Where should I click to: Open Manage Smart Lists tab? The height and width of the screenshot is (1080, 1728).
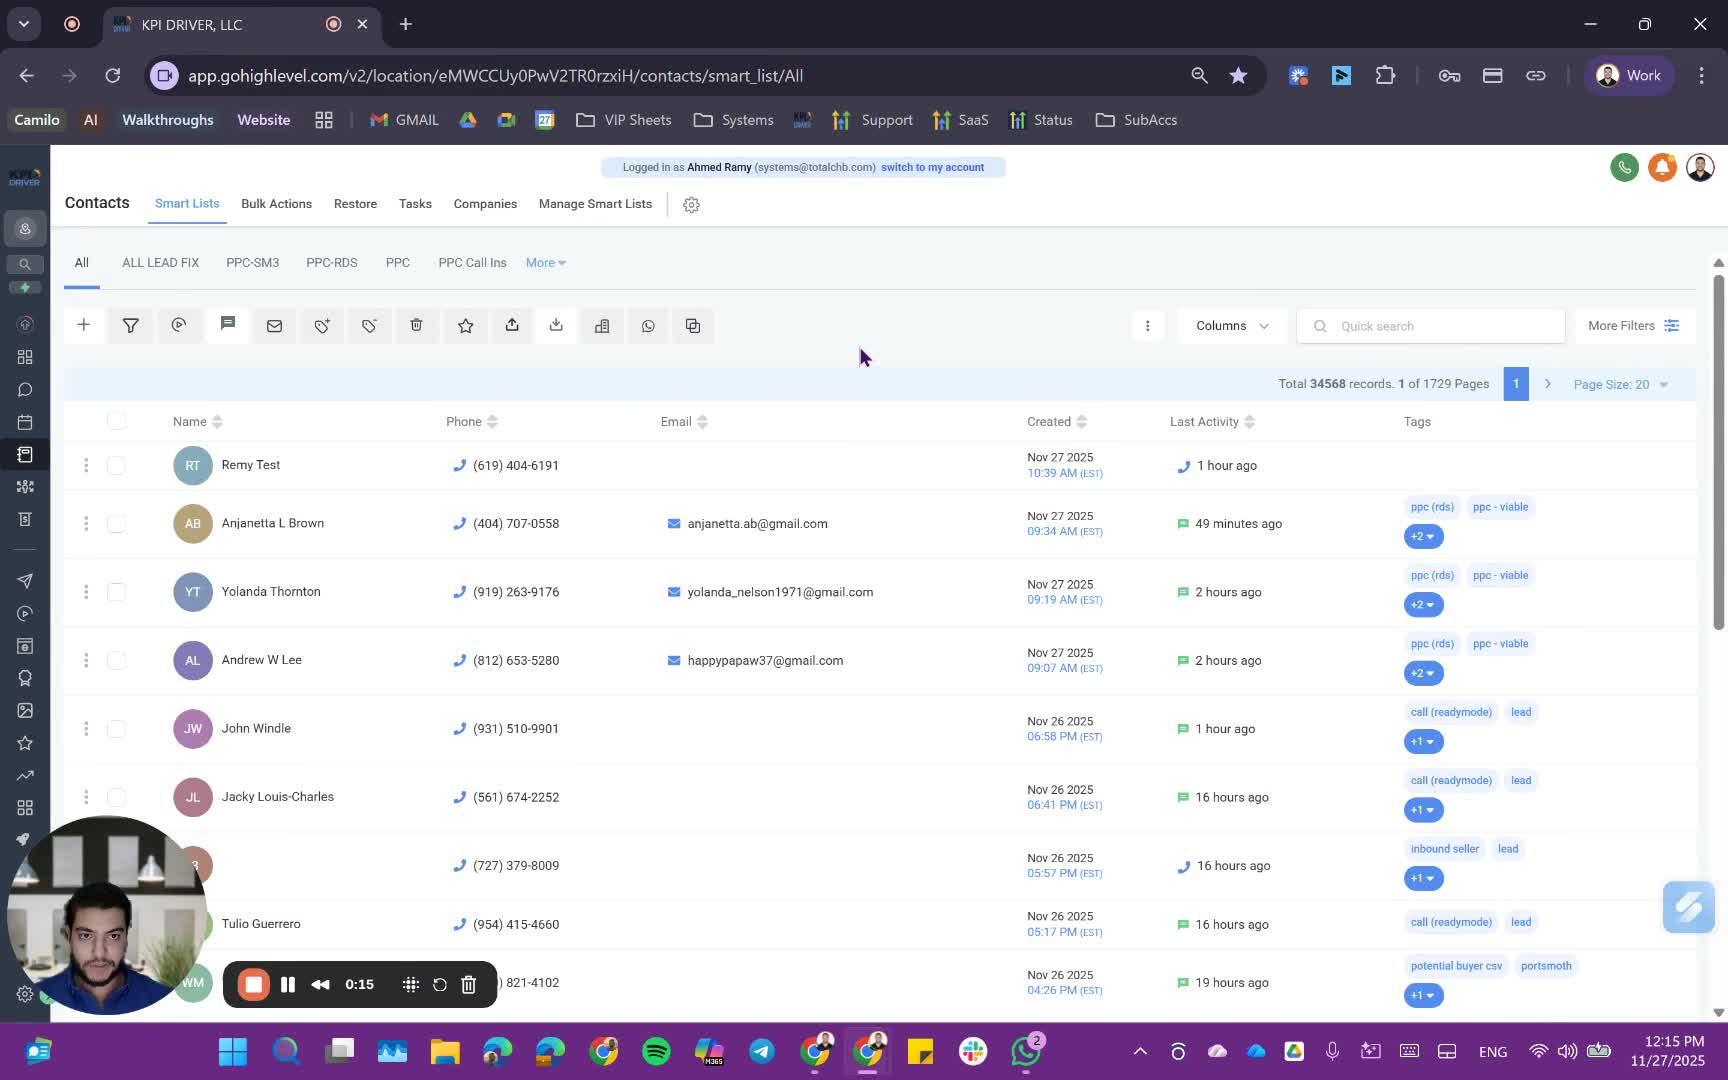click(x=595, y=204)
